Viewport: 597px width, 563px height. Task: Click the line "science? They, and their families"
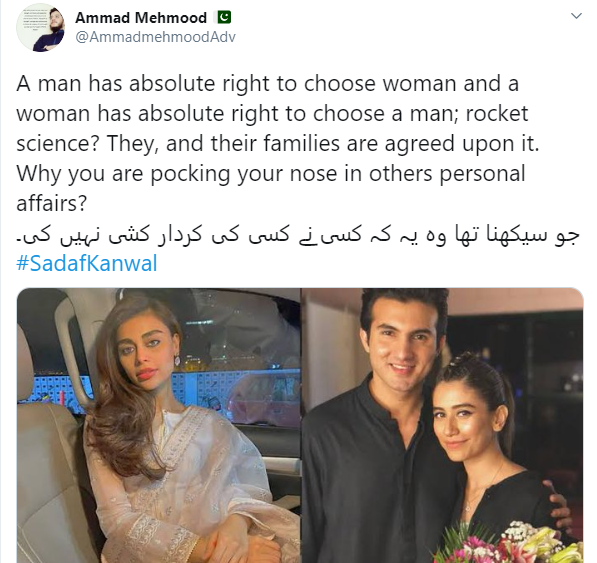[x=278, y=144]
